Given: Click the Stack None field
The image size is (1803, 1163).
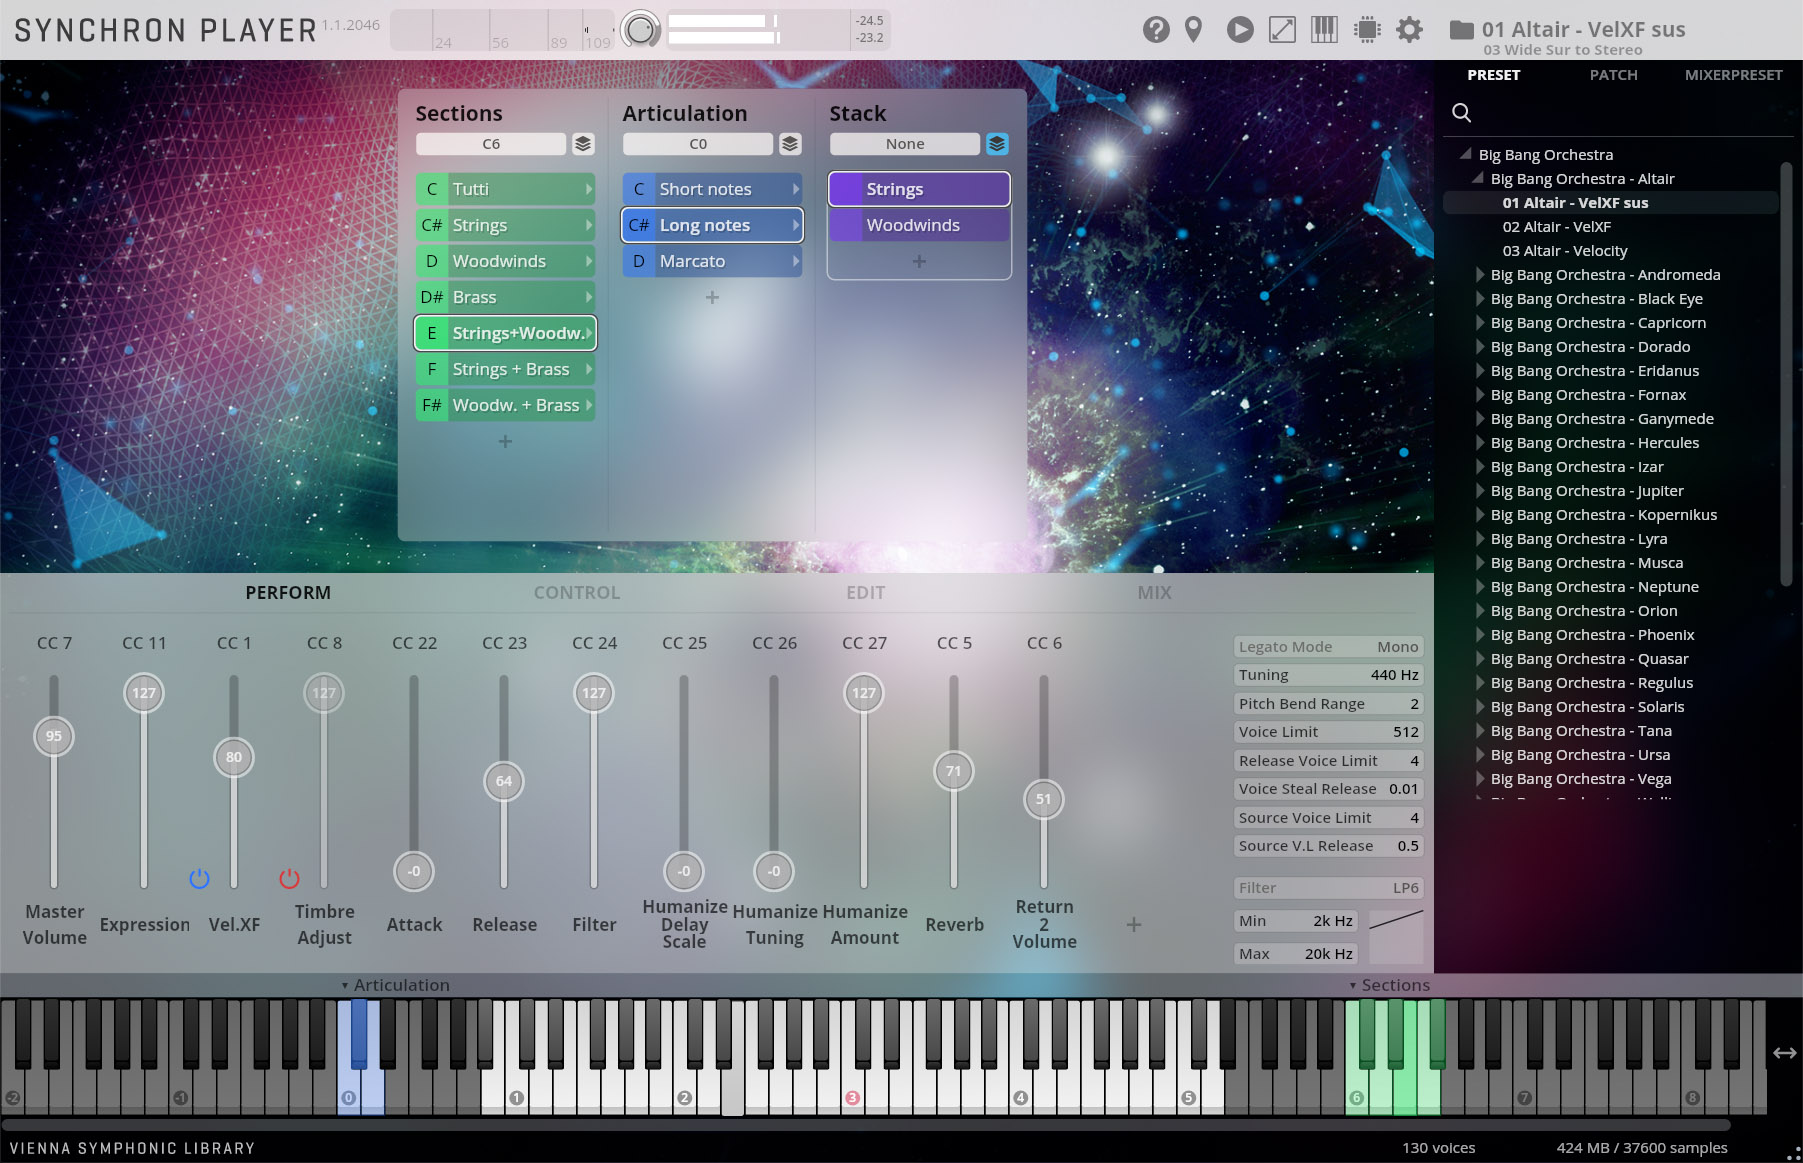Looking at the screenshot, I should [905, 144].
